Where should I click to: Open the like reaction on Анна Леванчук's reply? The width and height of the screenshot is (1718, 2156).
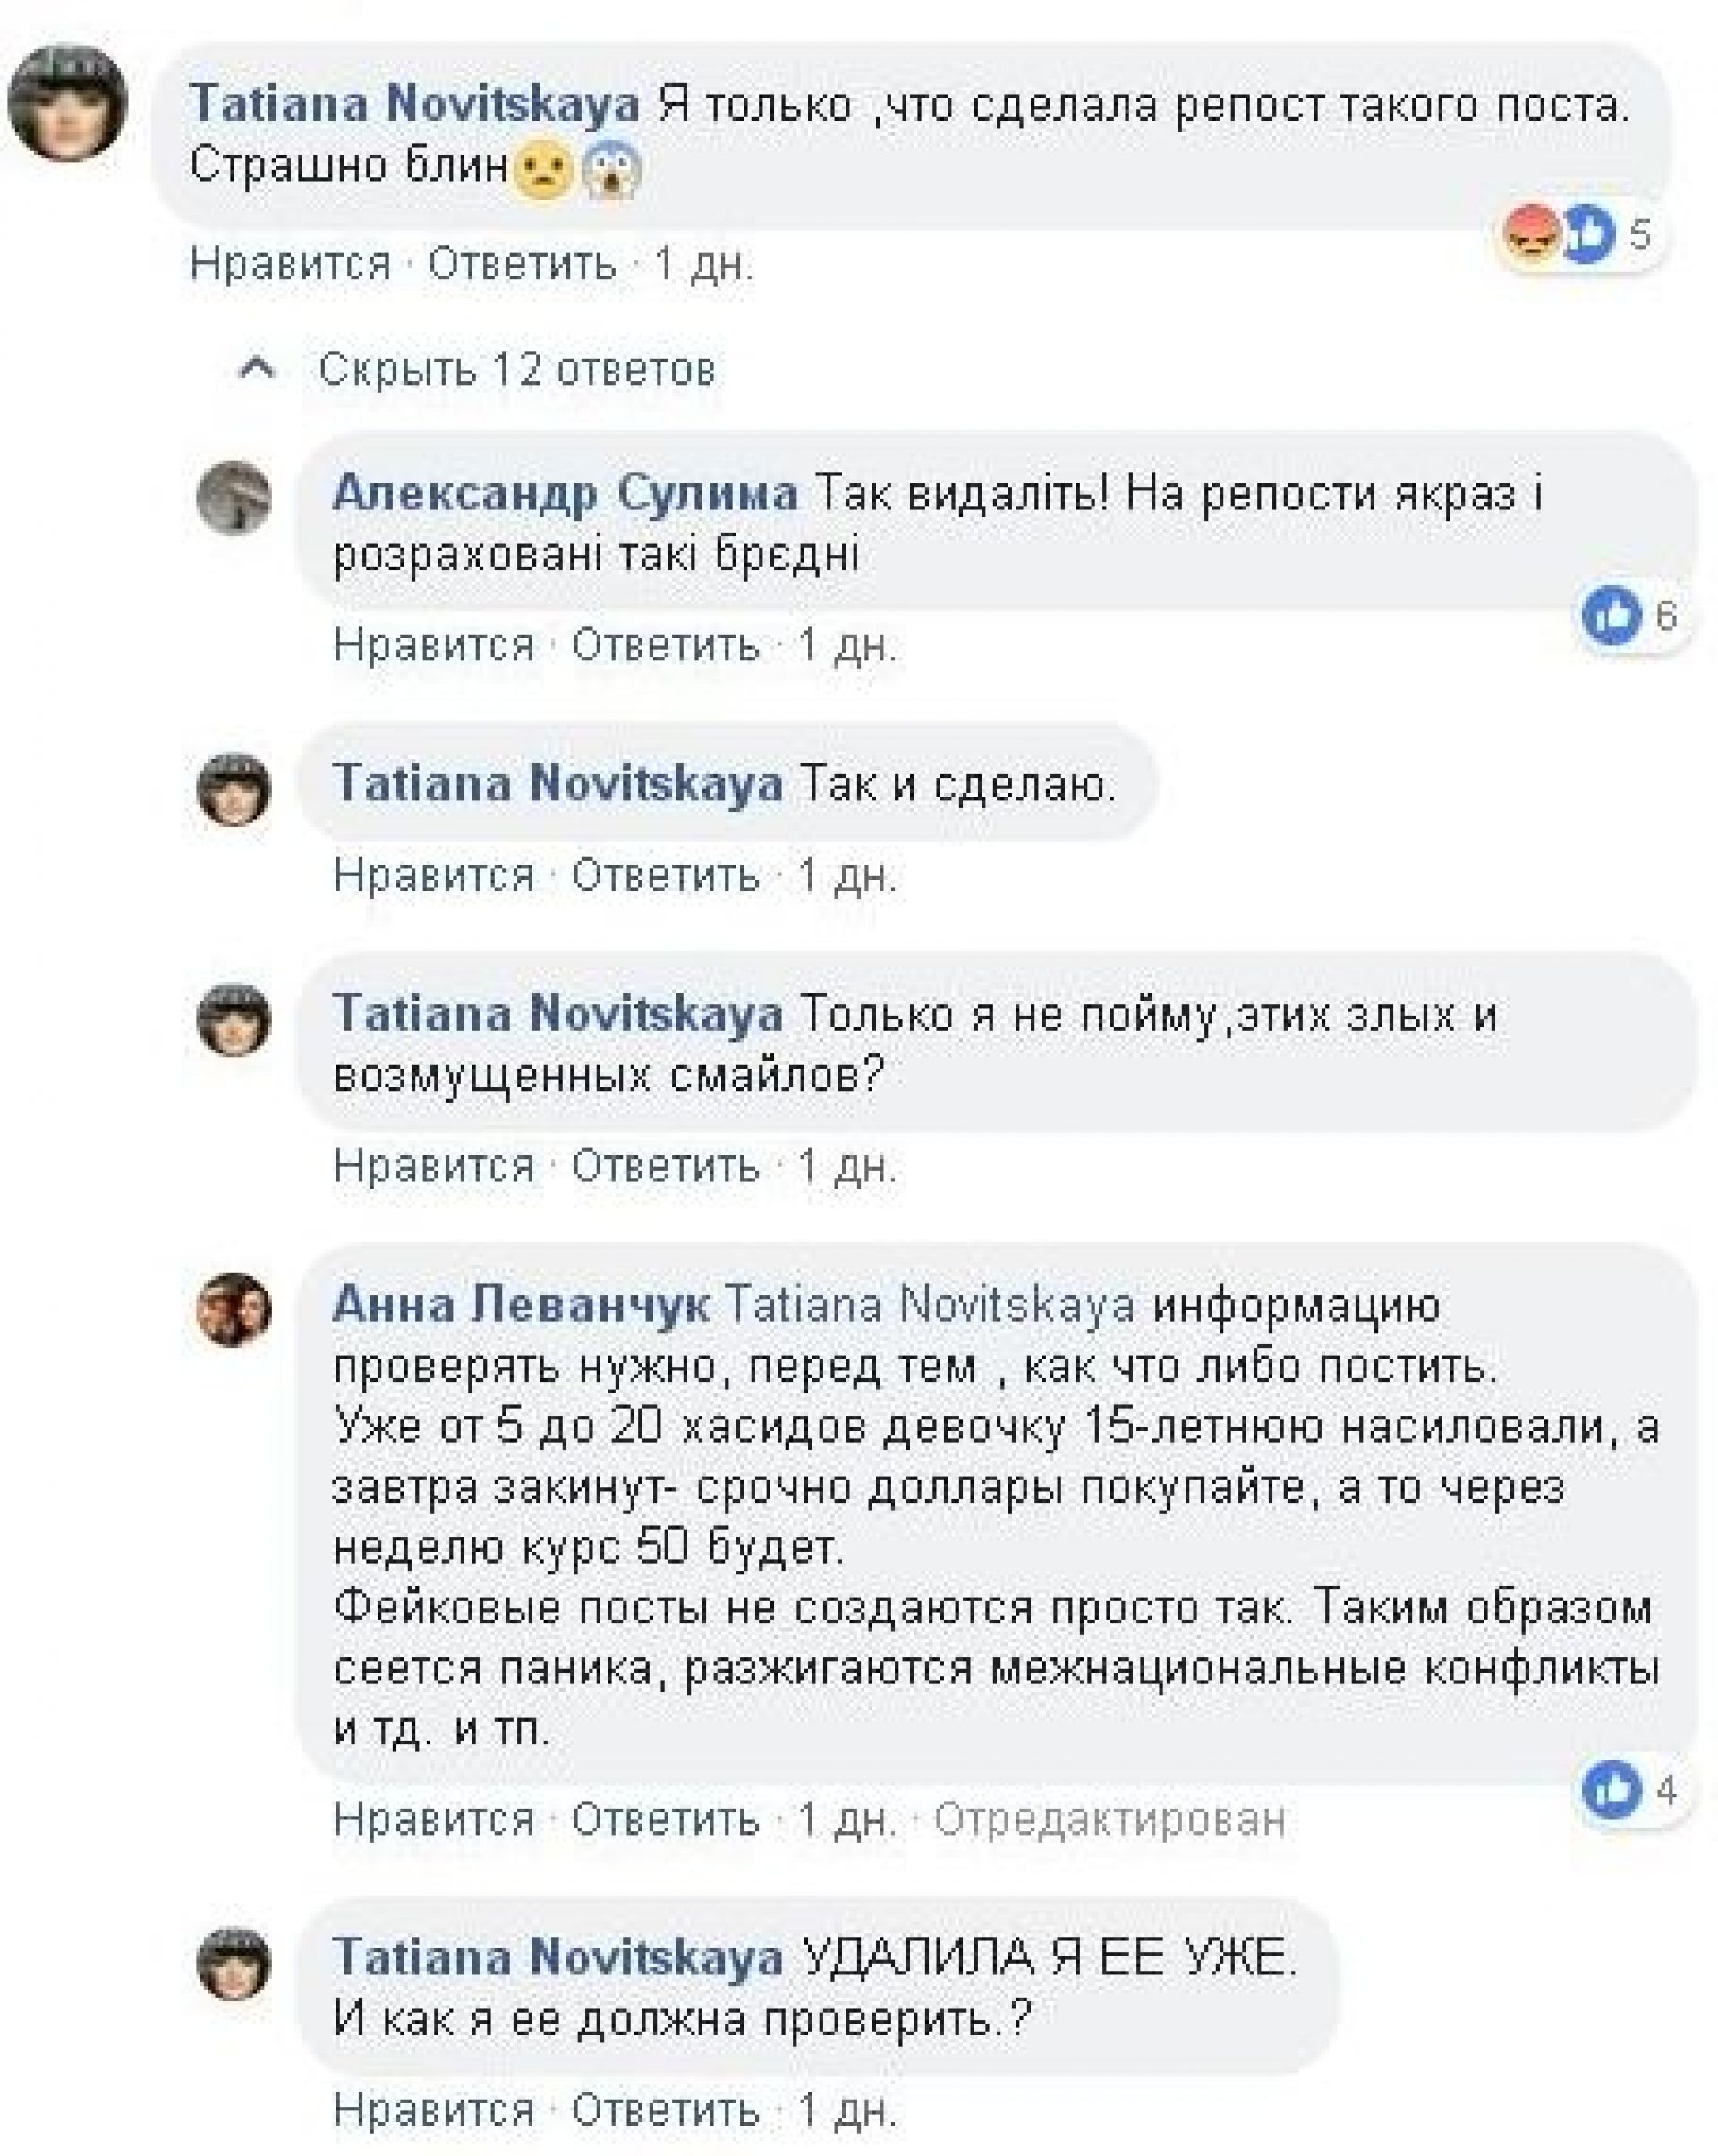(x=1612, y=1789)
